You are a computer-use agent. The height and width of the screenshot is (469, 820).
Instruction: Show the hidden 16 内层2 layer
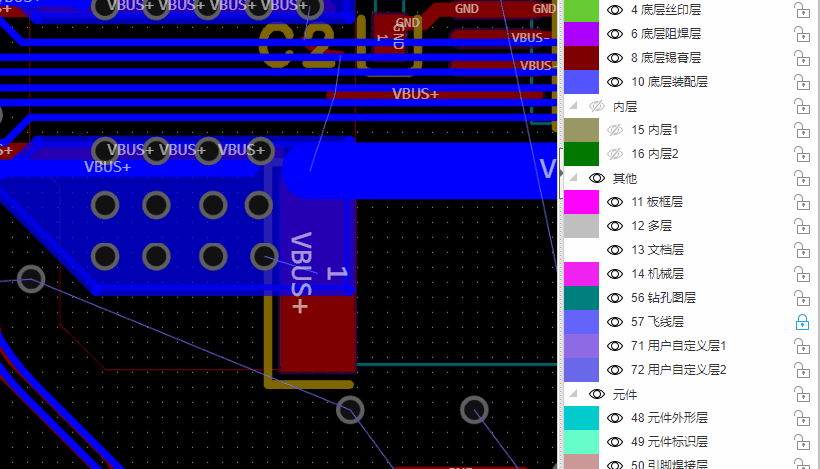[x=615, y=154]
